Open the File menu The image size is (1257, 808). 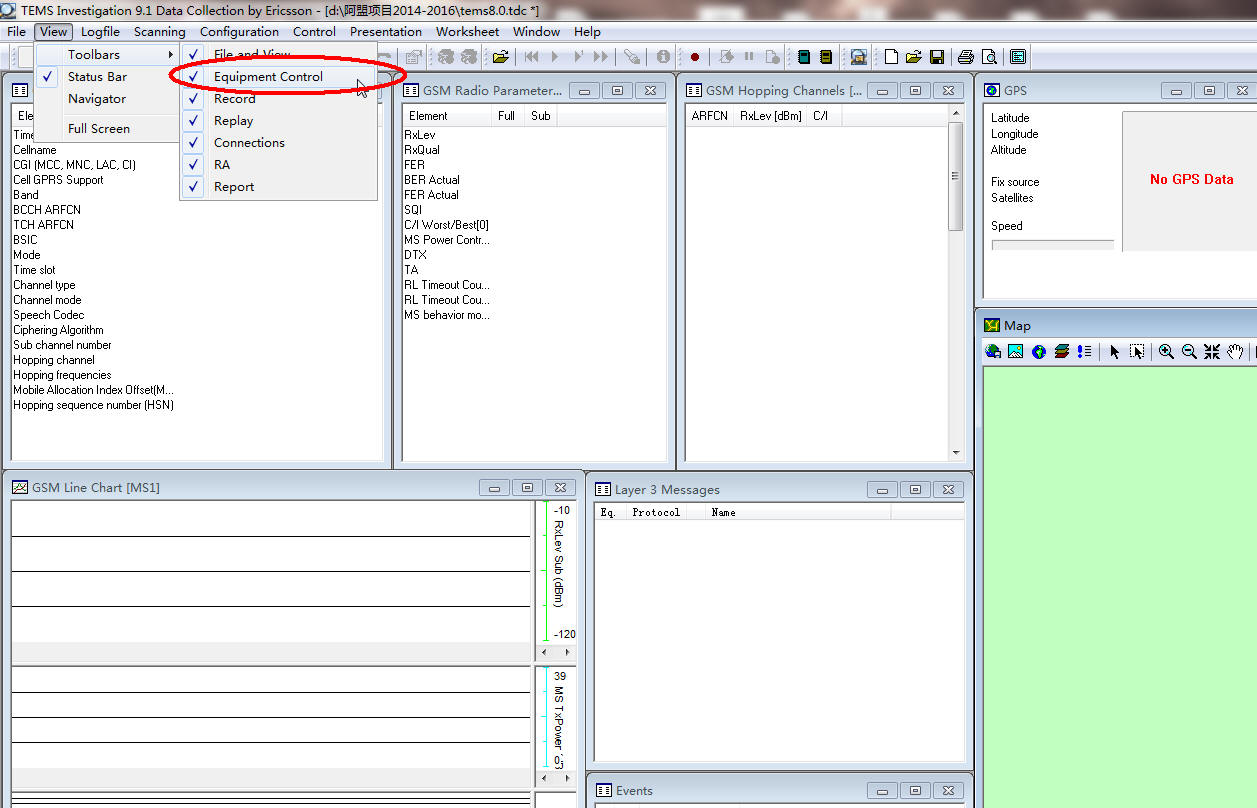[x=16, y=31]
